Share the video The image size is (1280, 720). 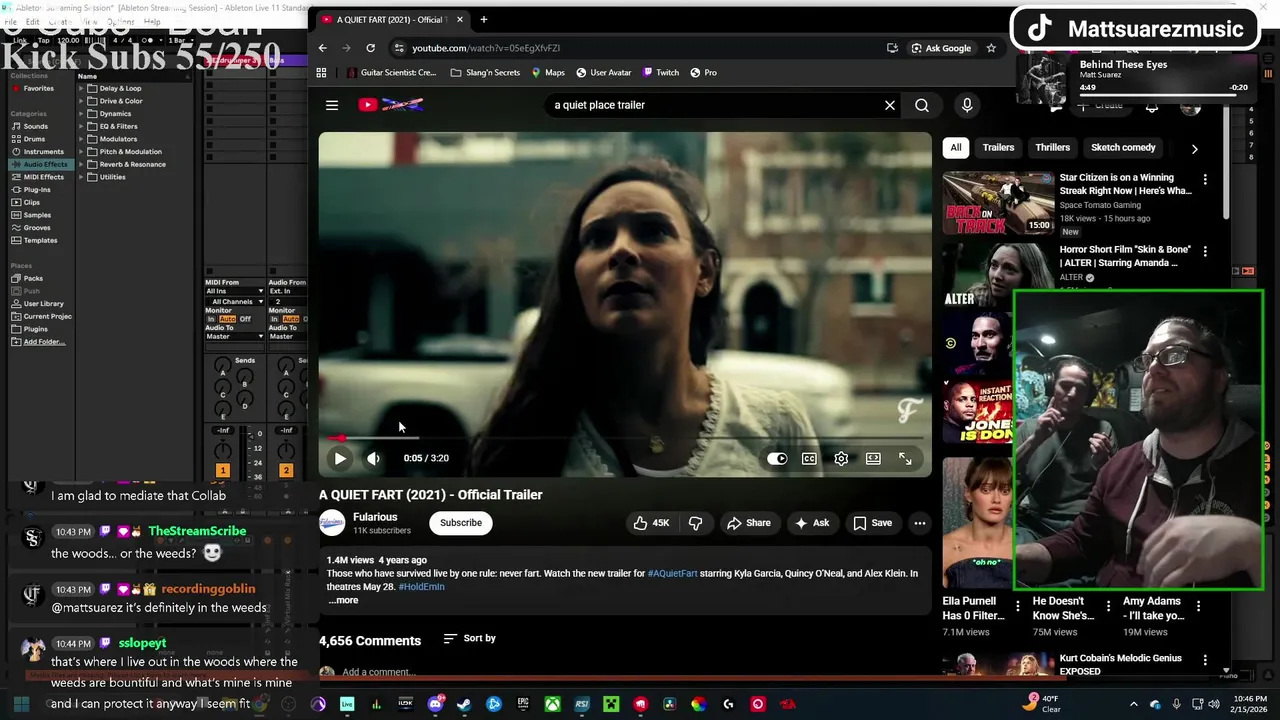(x=749, y=523)
